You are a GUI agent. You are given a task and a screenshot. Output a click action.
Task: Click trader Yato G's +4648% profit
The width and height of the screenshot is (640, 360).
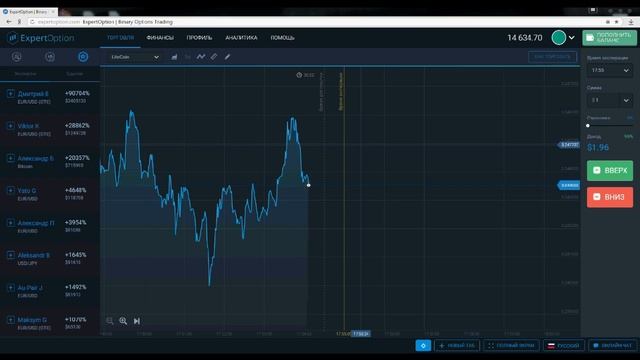pos(76,190)
